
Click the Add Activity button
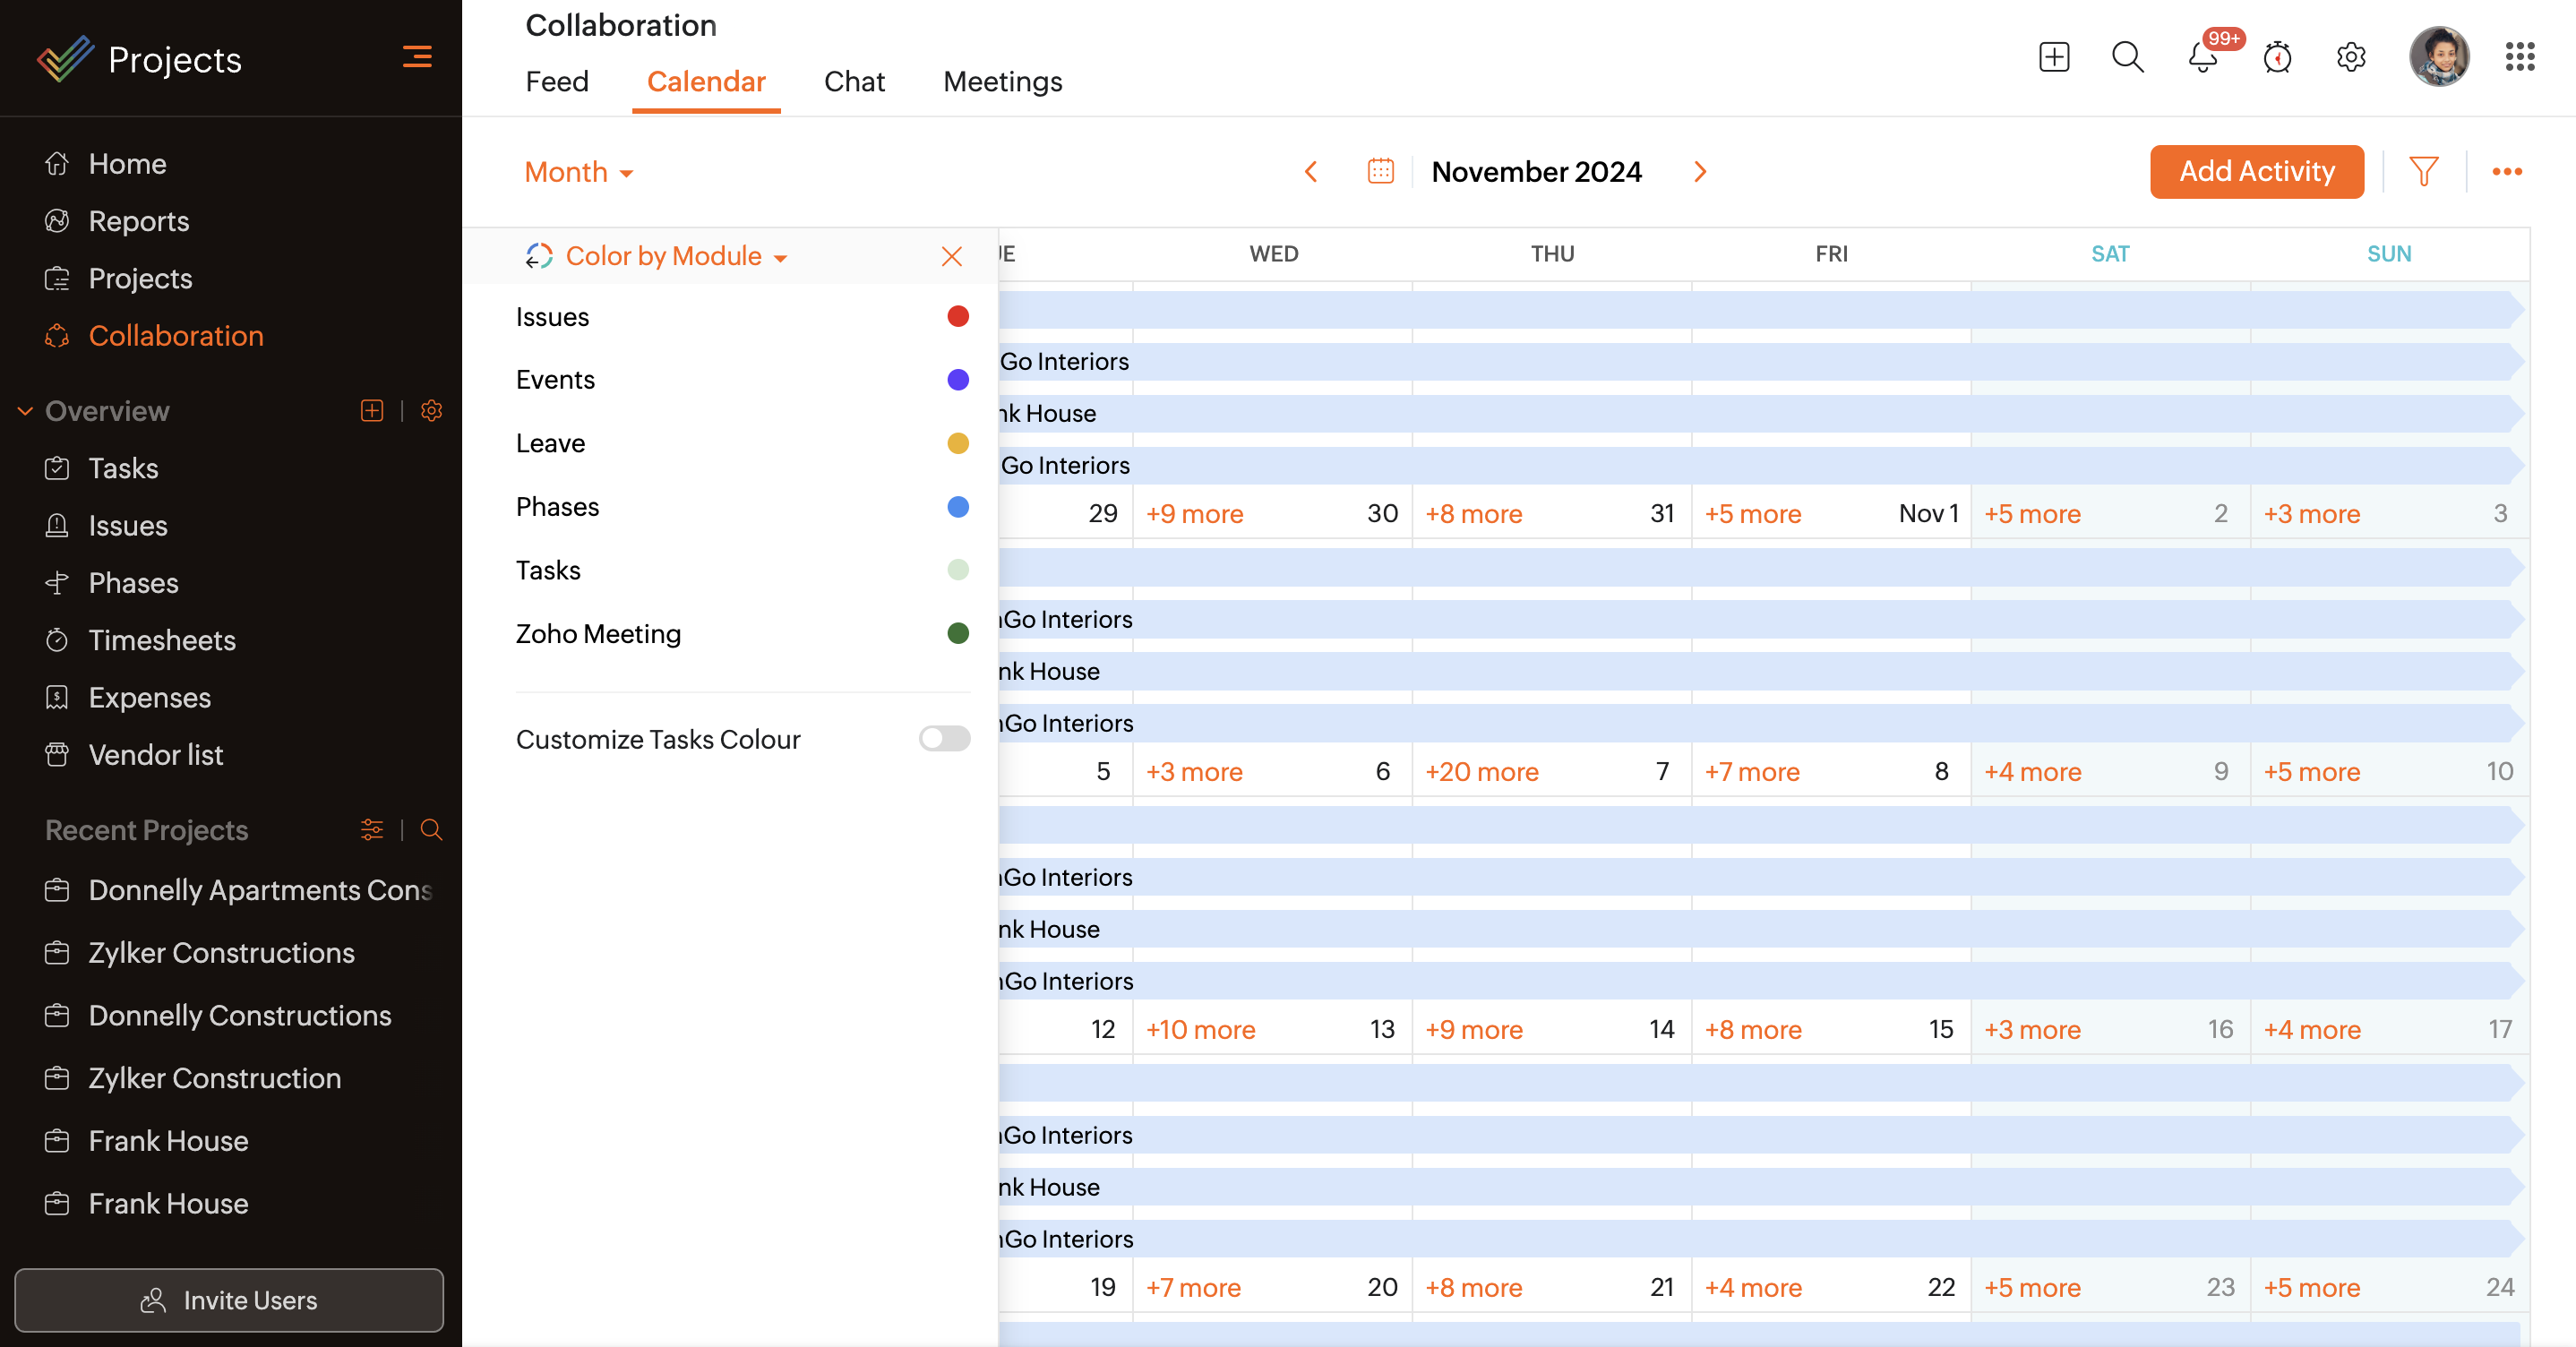coord(2256,172)
